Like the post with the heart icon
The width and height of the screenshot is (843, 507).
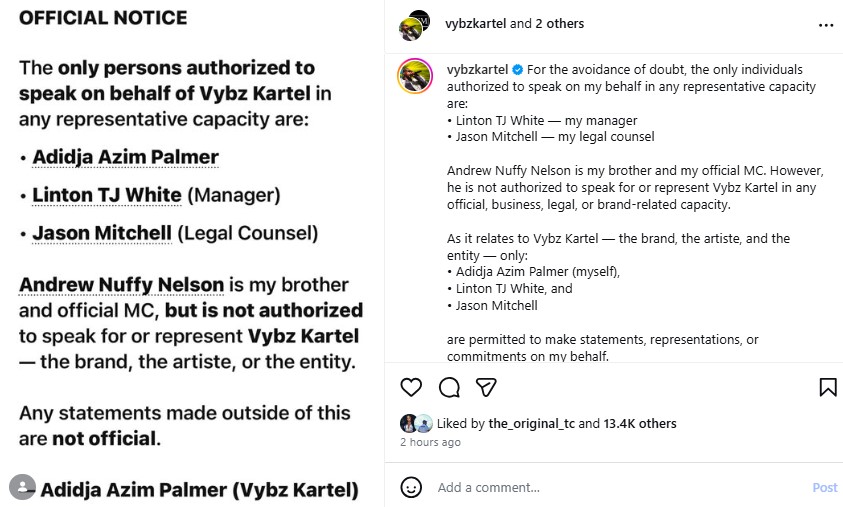click(411, 387)
